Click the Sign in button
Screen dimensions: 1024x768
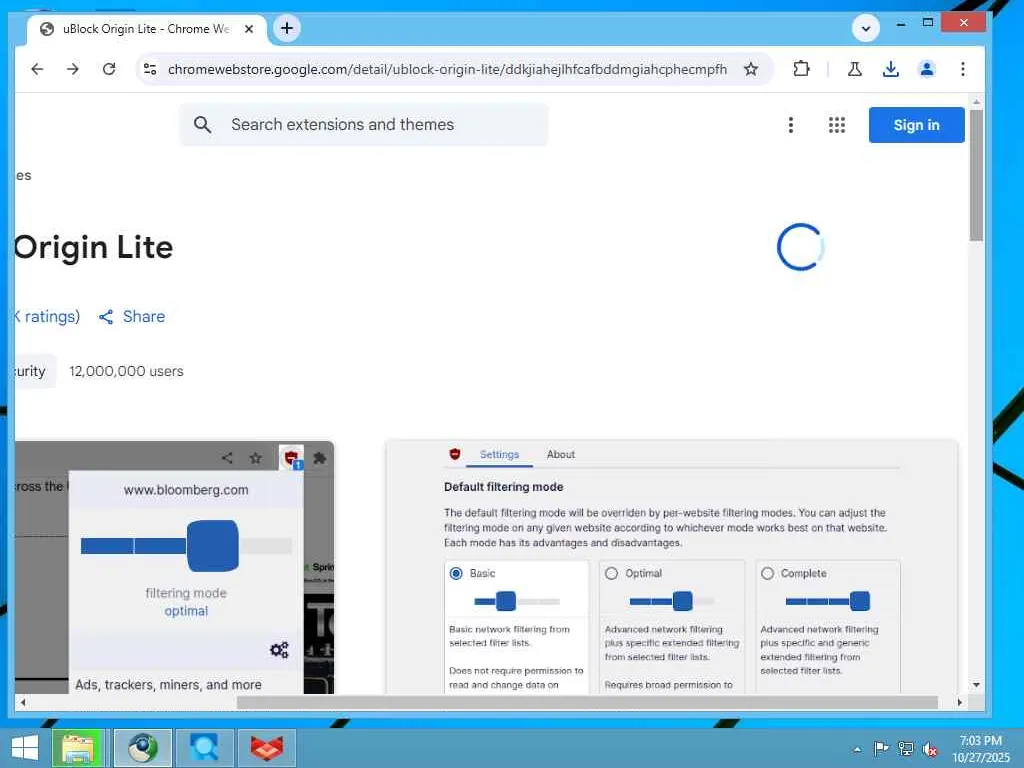coord(916,125)
